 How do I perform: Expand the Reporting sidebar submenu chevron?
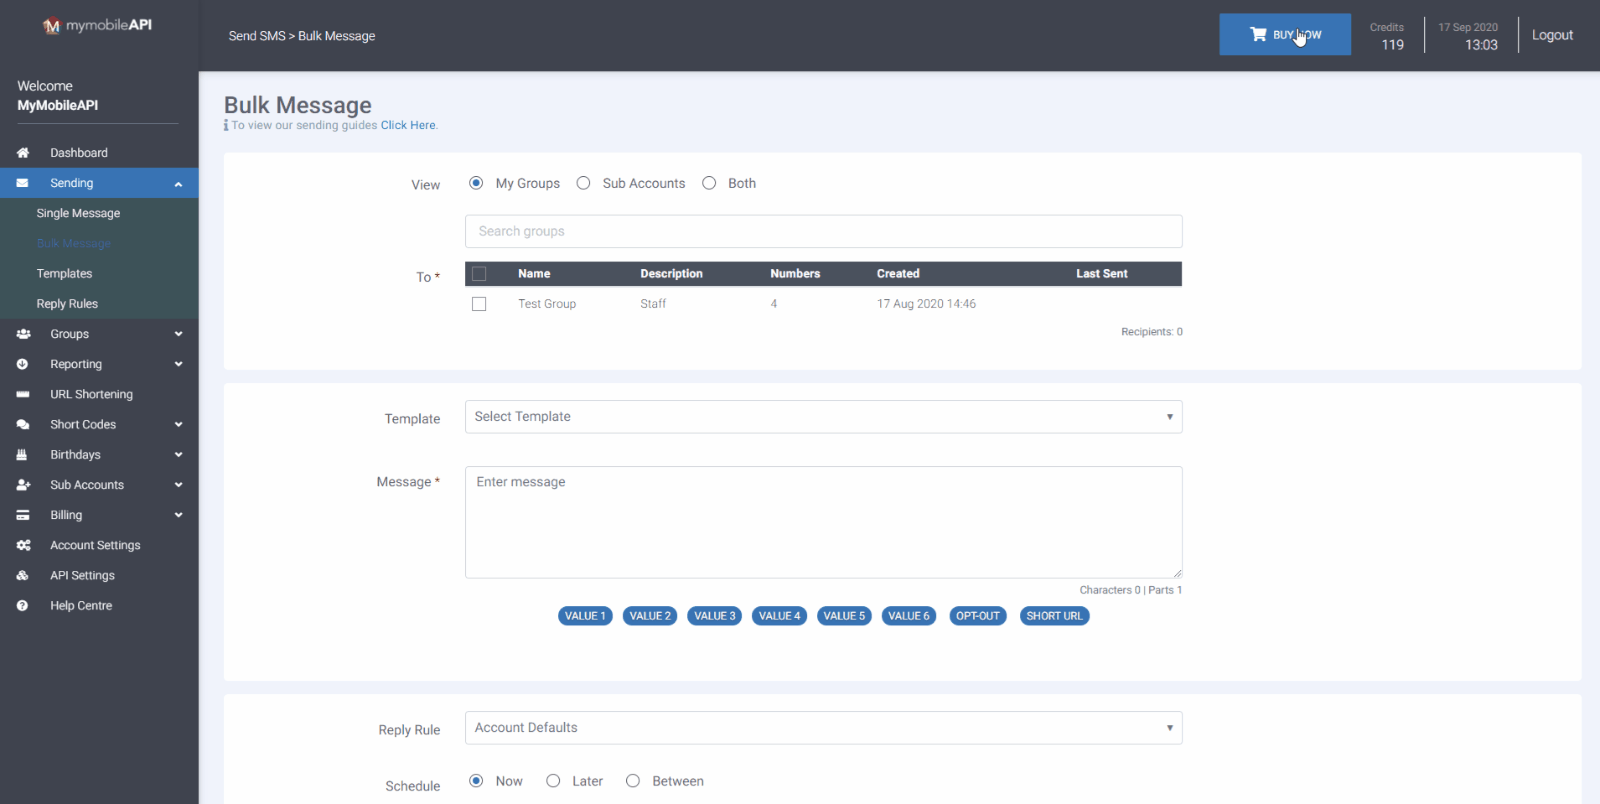tap(179, 364)
